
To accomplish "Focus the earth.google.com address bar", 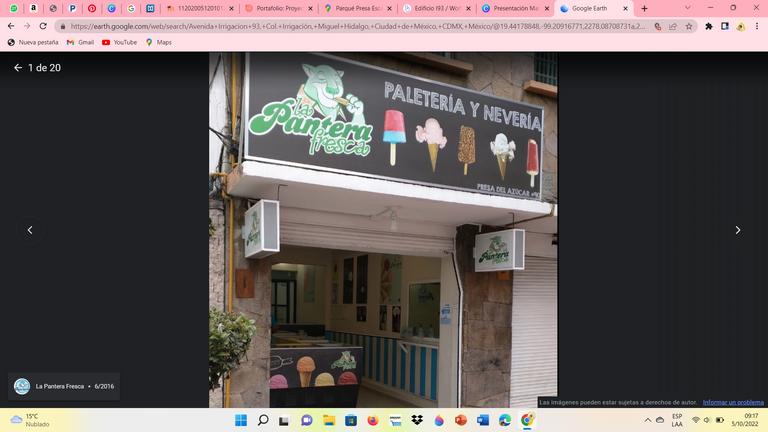I will pos(358,26).
